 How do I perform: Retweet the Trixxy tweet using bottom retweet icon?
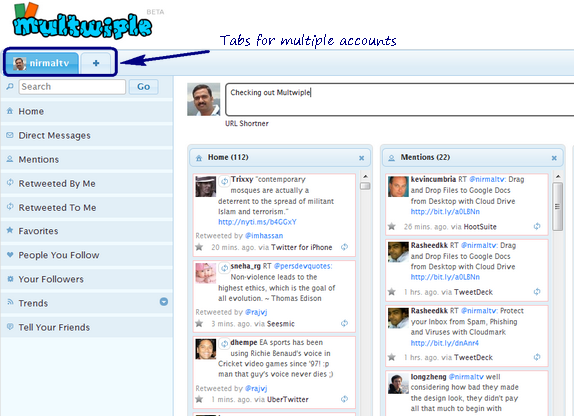pyautogui.click(x=344, y=247)
